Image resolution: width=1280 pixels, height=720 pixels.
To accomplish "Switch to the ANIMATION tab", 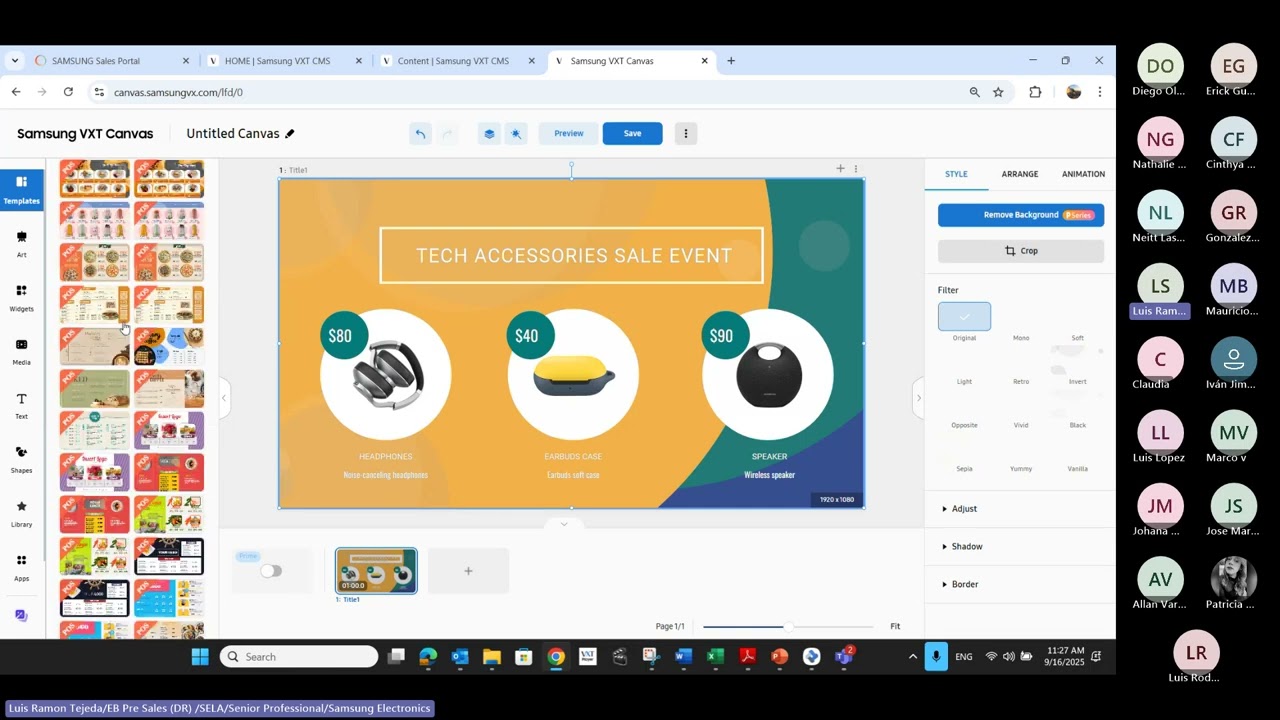I will click(x=1083, y=174).
